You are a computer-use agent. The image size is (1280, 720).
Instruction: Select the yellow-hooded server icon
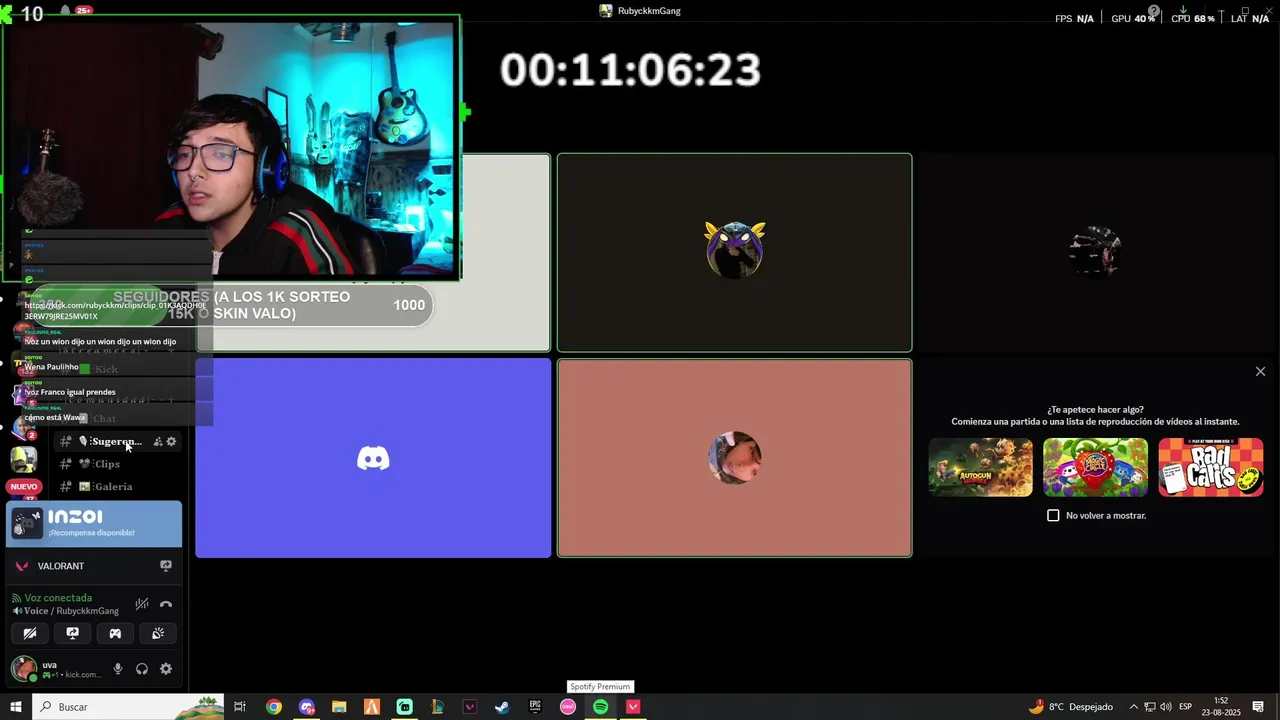[x=23, y=460]
